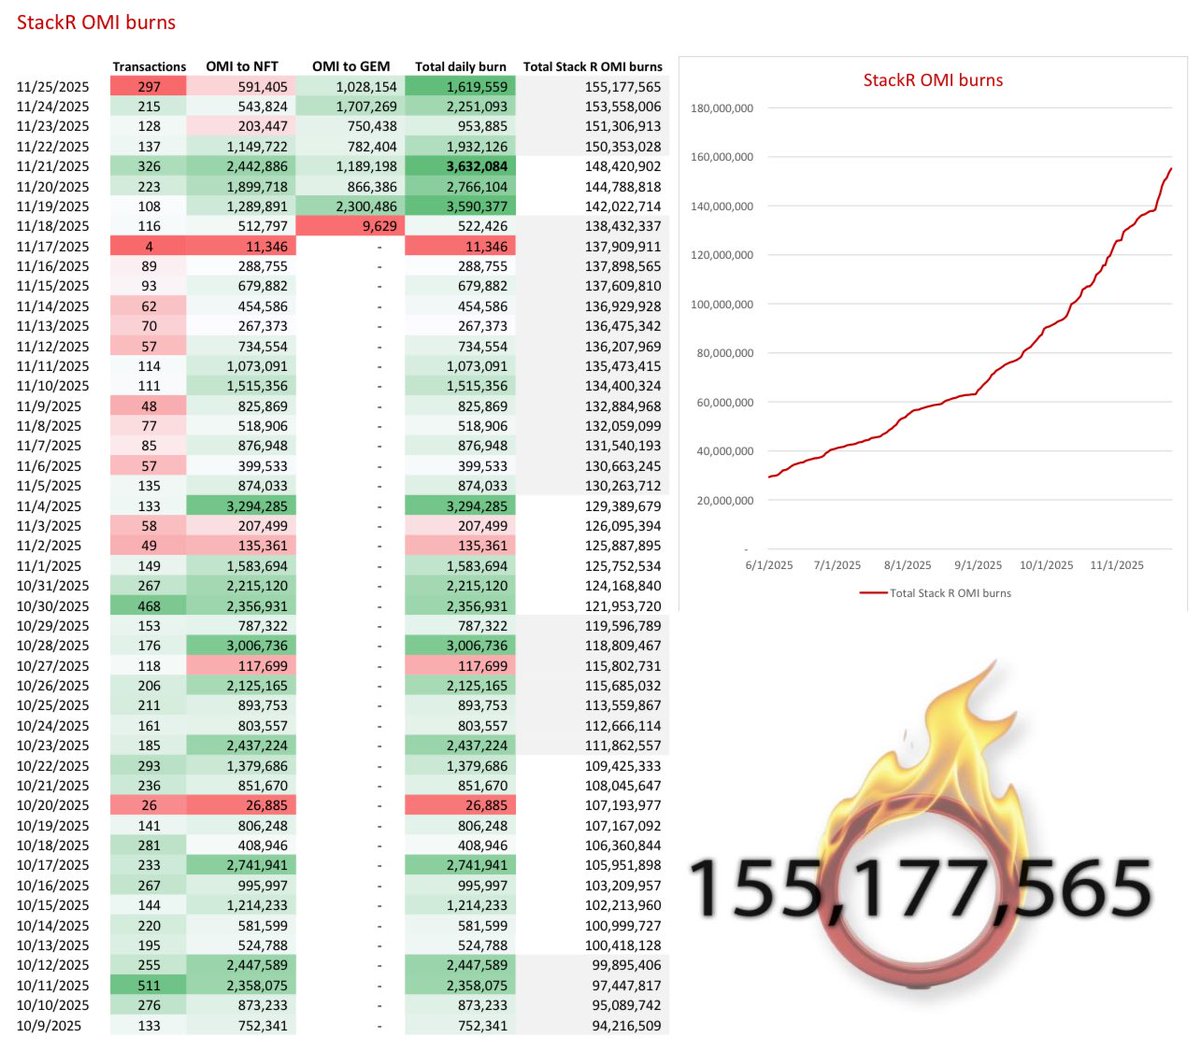Click the 6/1/2025 x-axis label

(x=769, y=565)
